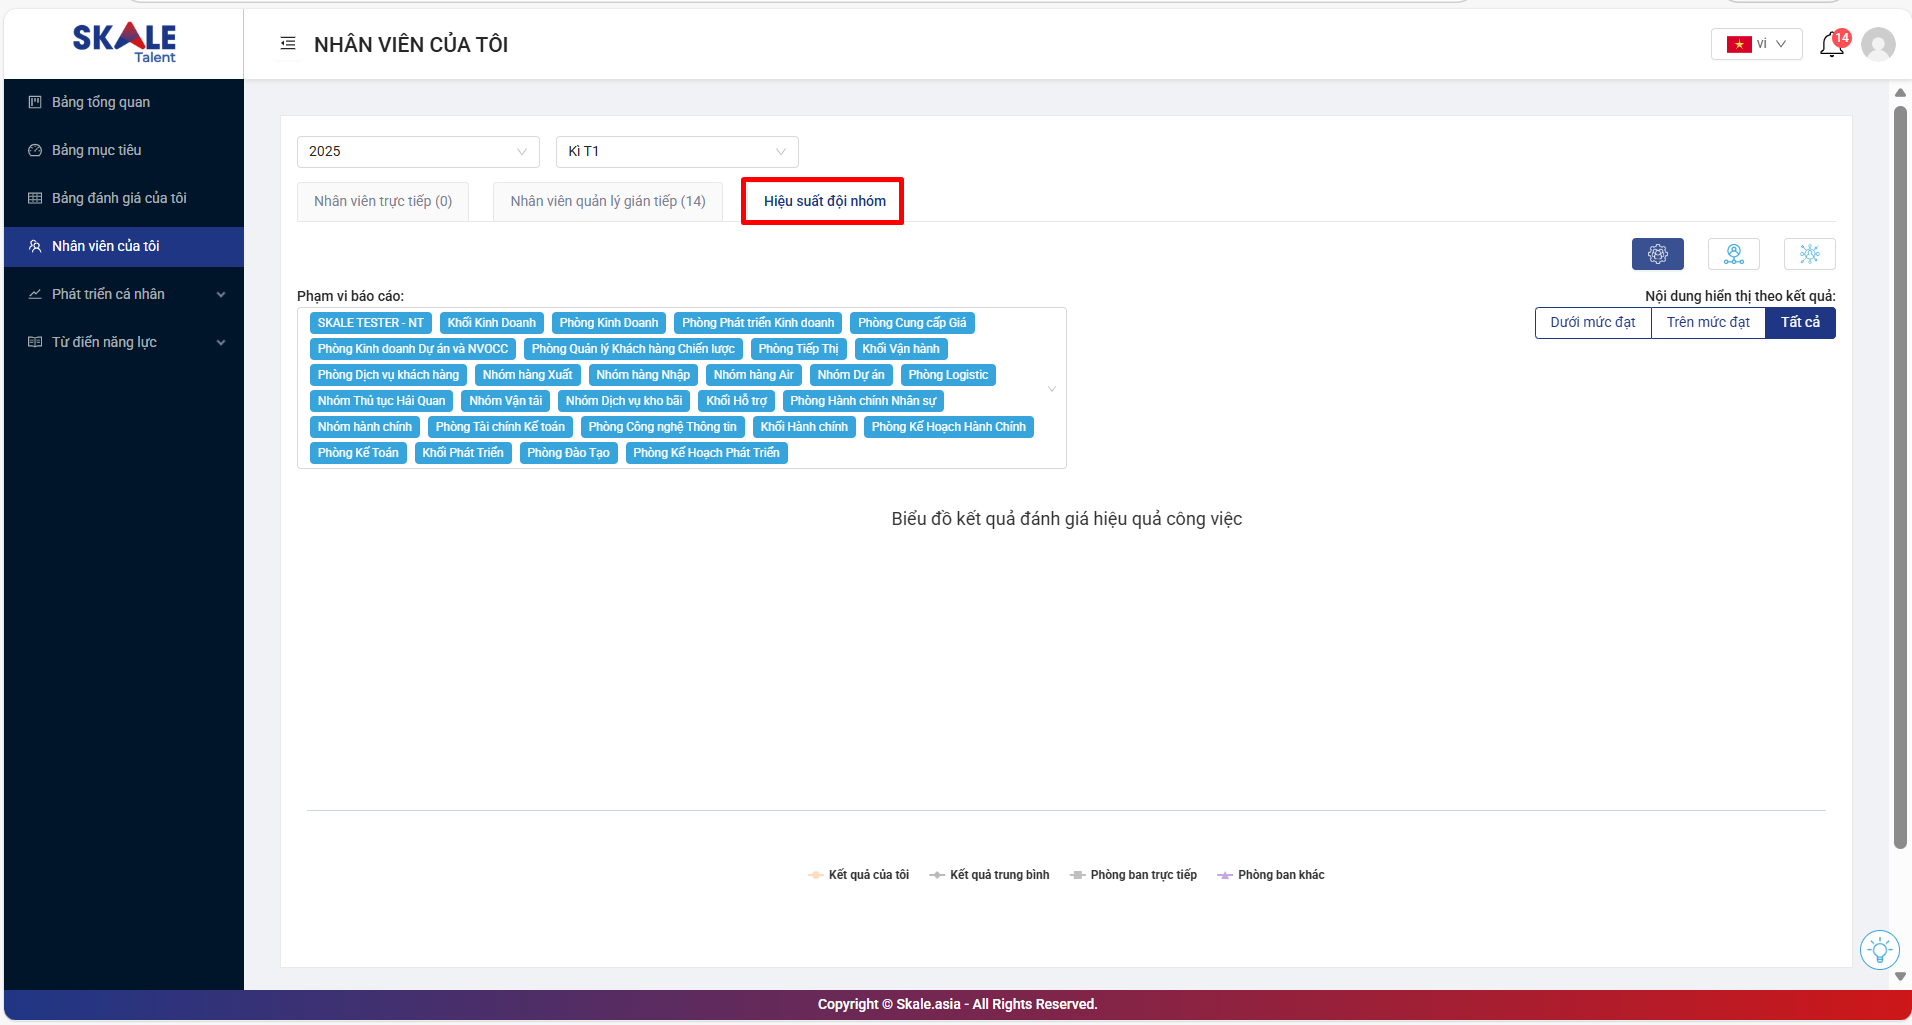The height and width of the screenshot is (1025, 1912).
Task: Toggle "Kết quả của tôi" chart legend
Action: [859, 875]
